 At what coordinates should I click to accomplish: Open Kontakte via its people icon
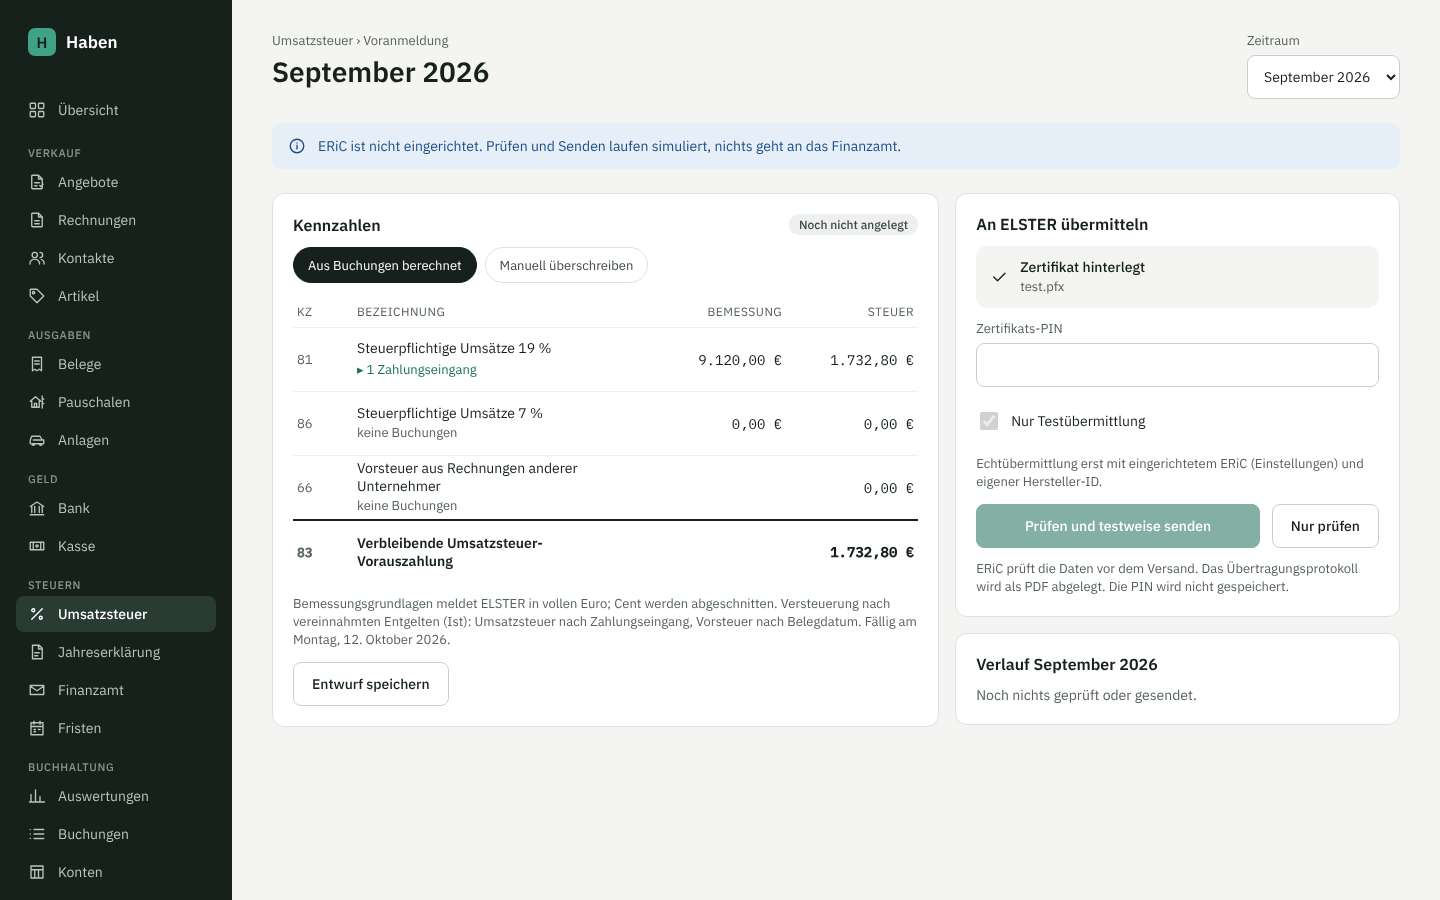pos(37,258)
